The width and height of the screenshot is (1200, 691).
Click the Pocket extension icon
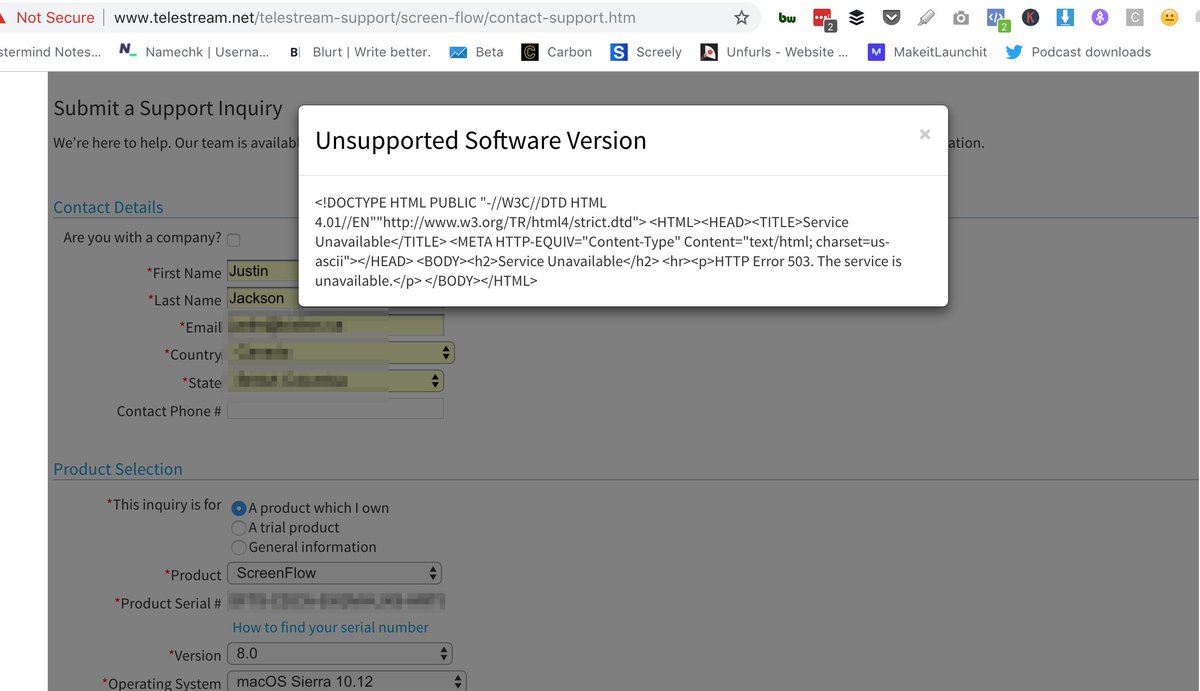(x=890, y=18)
